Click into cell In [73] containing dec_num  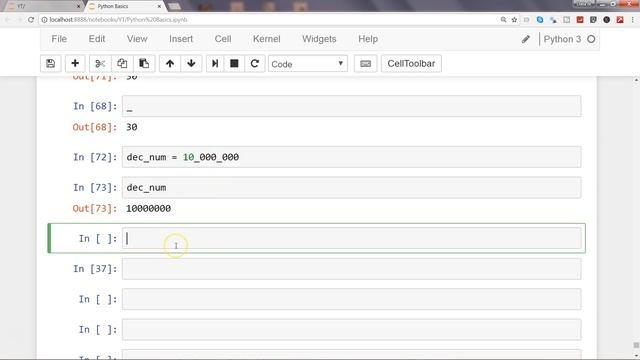tap(351, 187)
